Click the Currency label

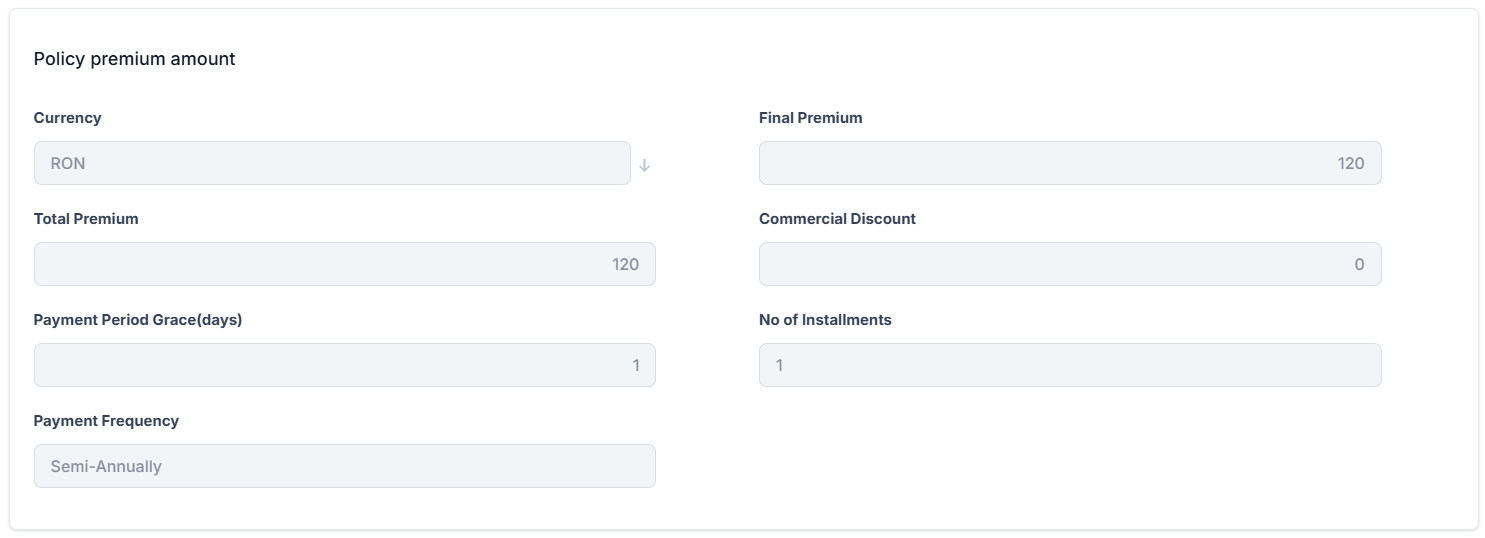point(67,118)
